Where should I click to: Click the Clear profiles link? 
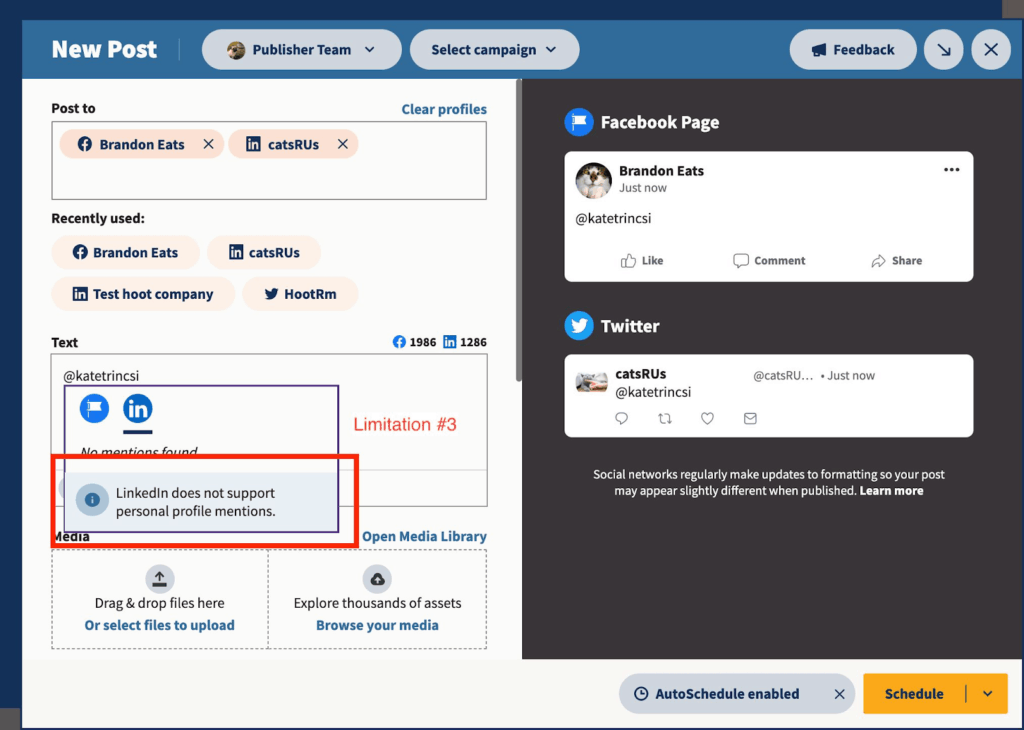tap(444, 109)
